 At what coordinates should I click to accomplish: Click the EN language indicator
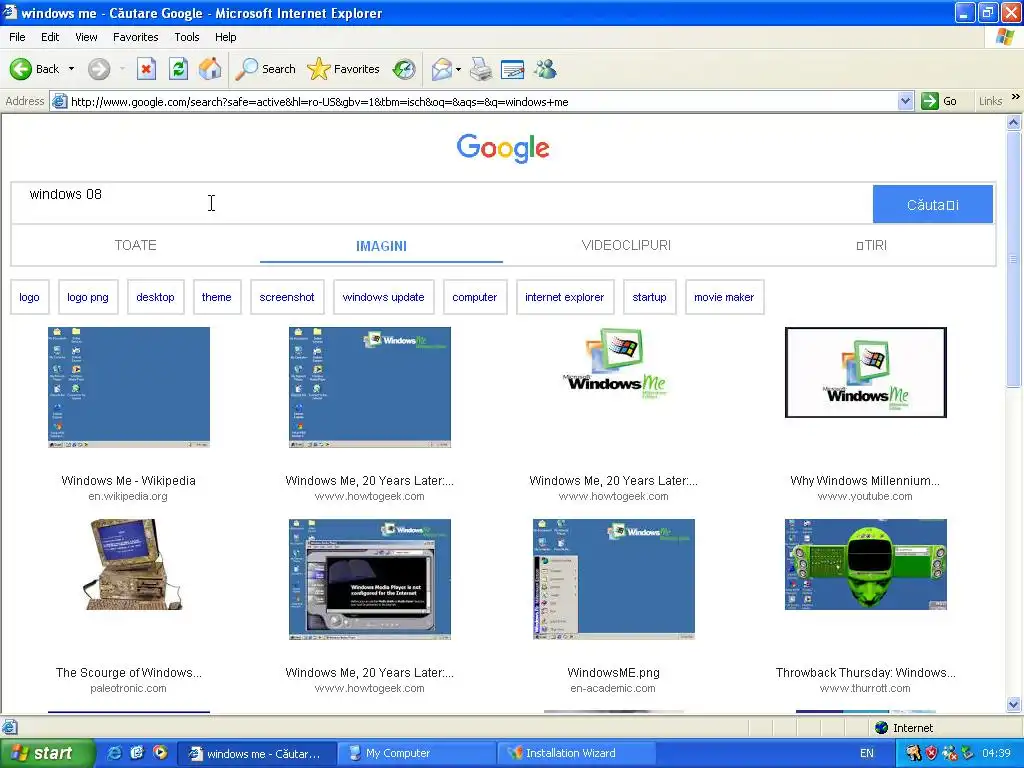coord(867,753)
